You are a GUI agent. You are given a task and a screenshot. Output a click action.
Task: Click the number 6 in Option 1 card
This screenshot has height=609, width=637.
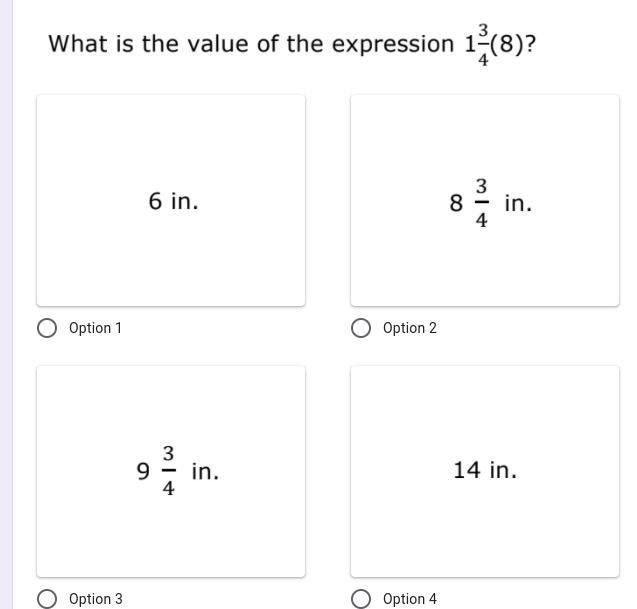pyautogui.click(x=155, y=201)
